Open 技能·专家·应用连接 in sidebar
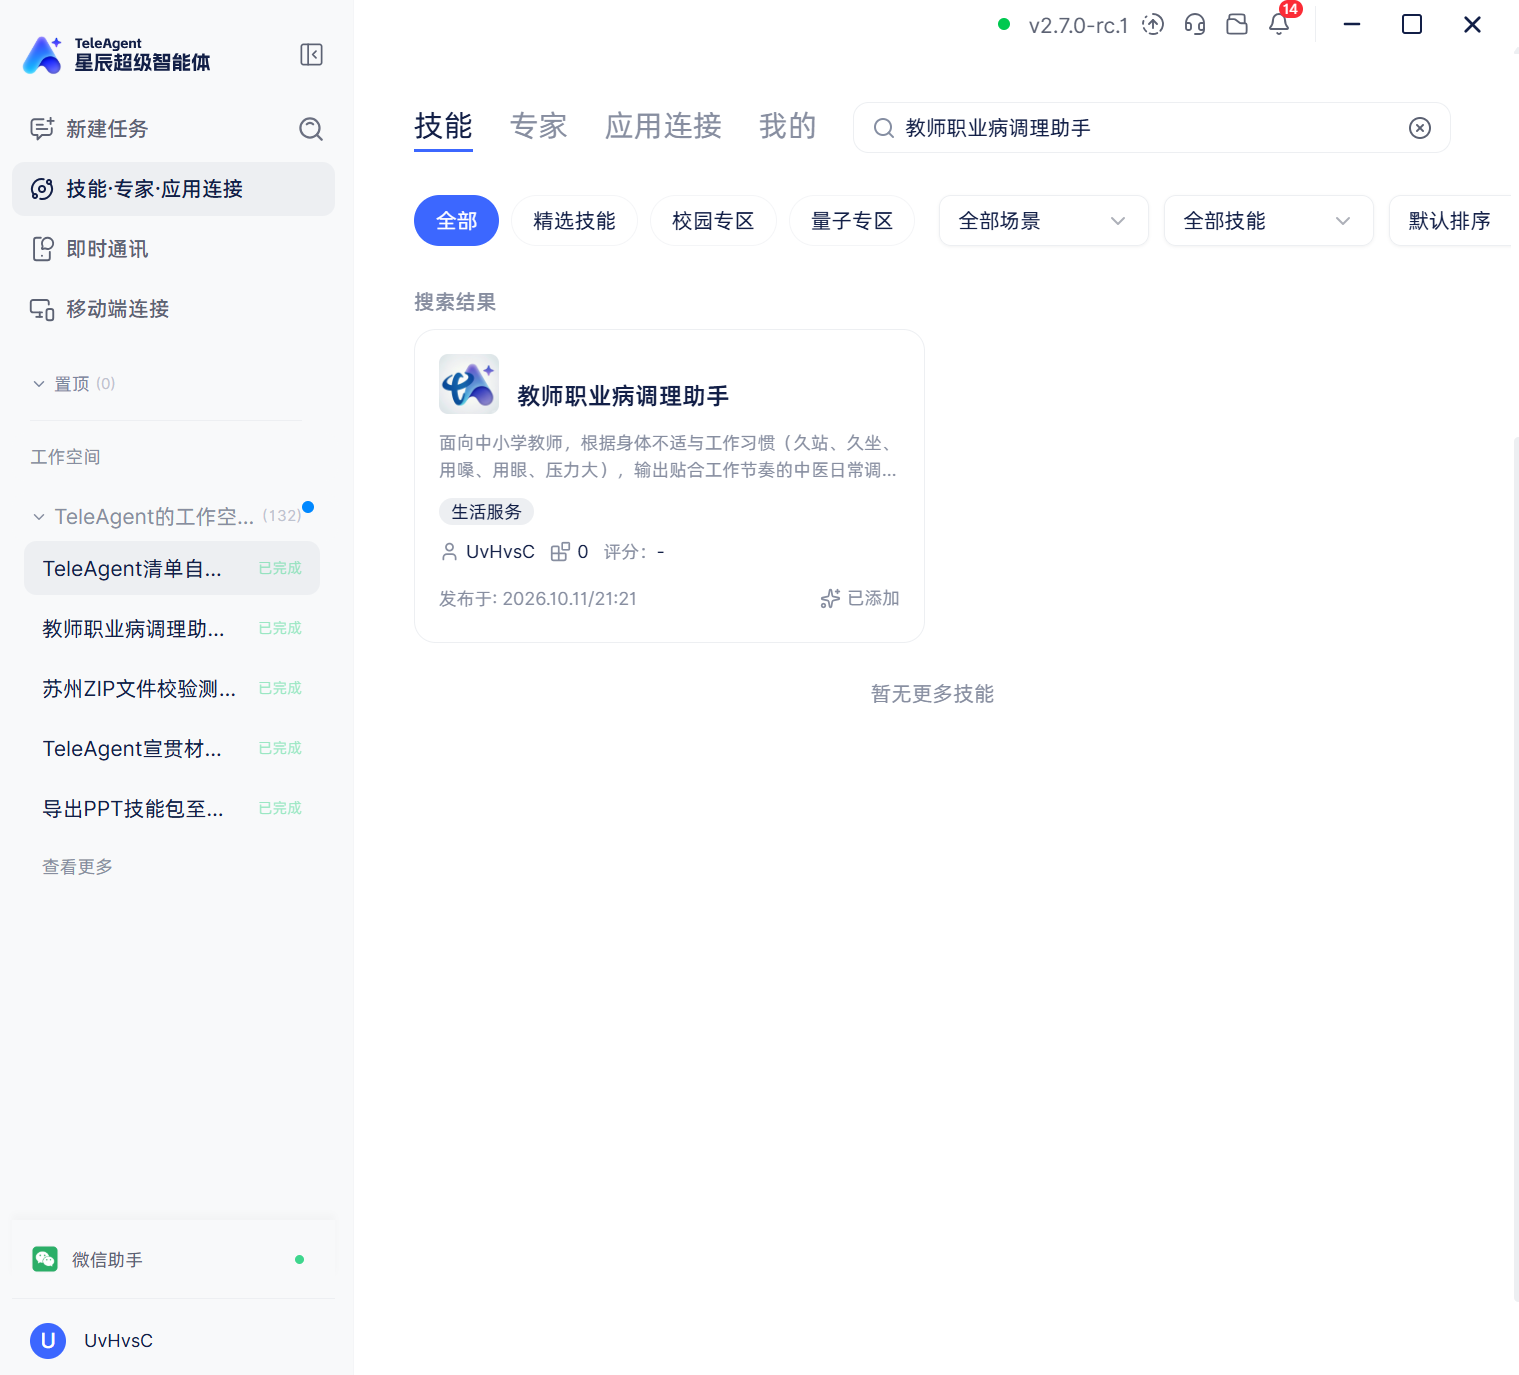1519x1375 pixels. [173, 189]
